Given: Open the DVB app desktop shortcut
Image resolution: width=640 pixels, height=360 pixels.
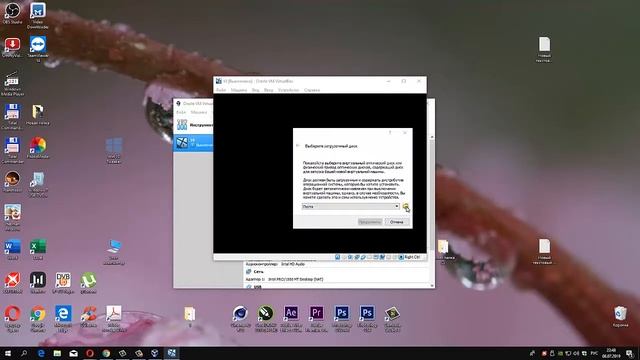Looking at the screenshot, I should point(63,283).
